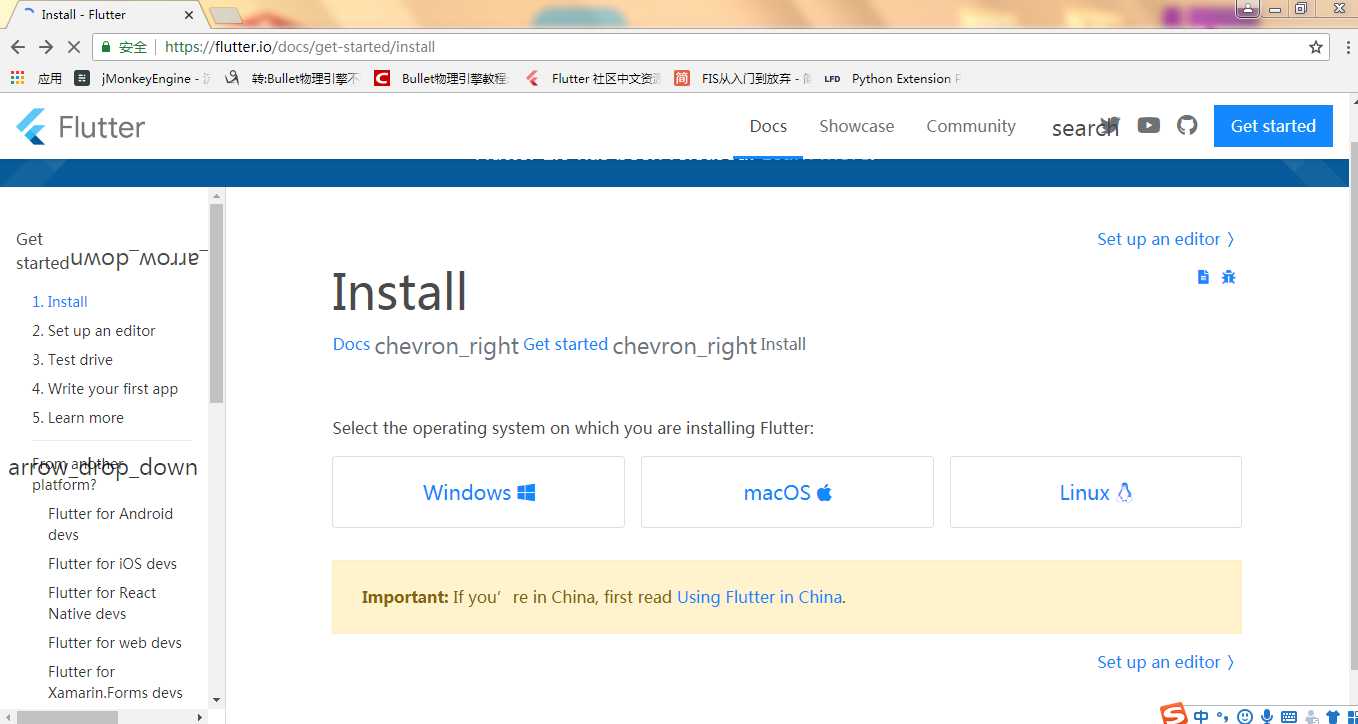Image resolution: width=1358 pixels, height=724 pixels.
Task: Open jMonkeyEngine bookmark
Action: pyautogui.click(x=143, y=78)
